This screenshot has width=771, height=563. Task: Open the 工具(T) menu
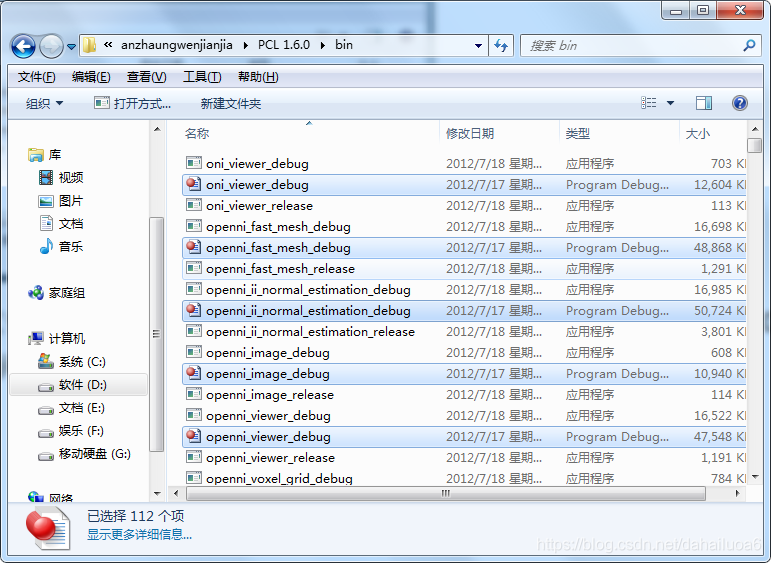click(x=202, y=77)
